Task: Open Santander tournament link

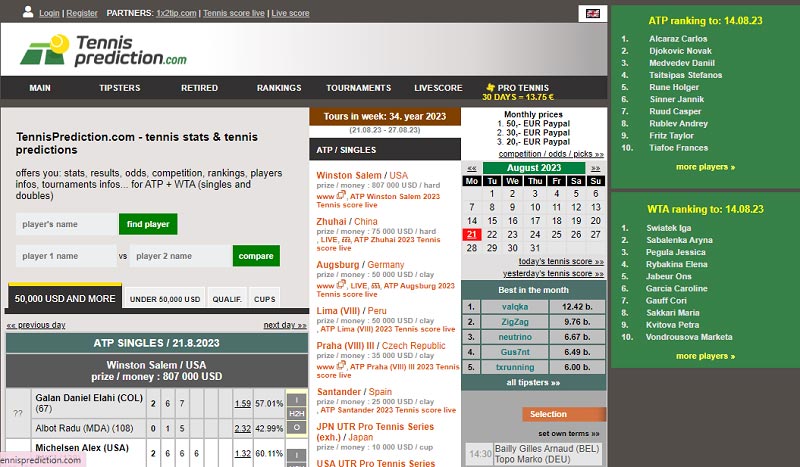Action: (339, 391)
